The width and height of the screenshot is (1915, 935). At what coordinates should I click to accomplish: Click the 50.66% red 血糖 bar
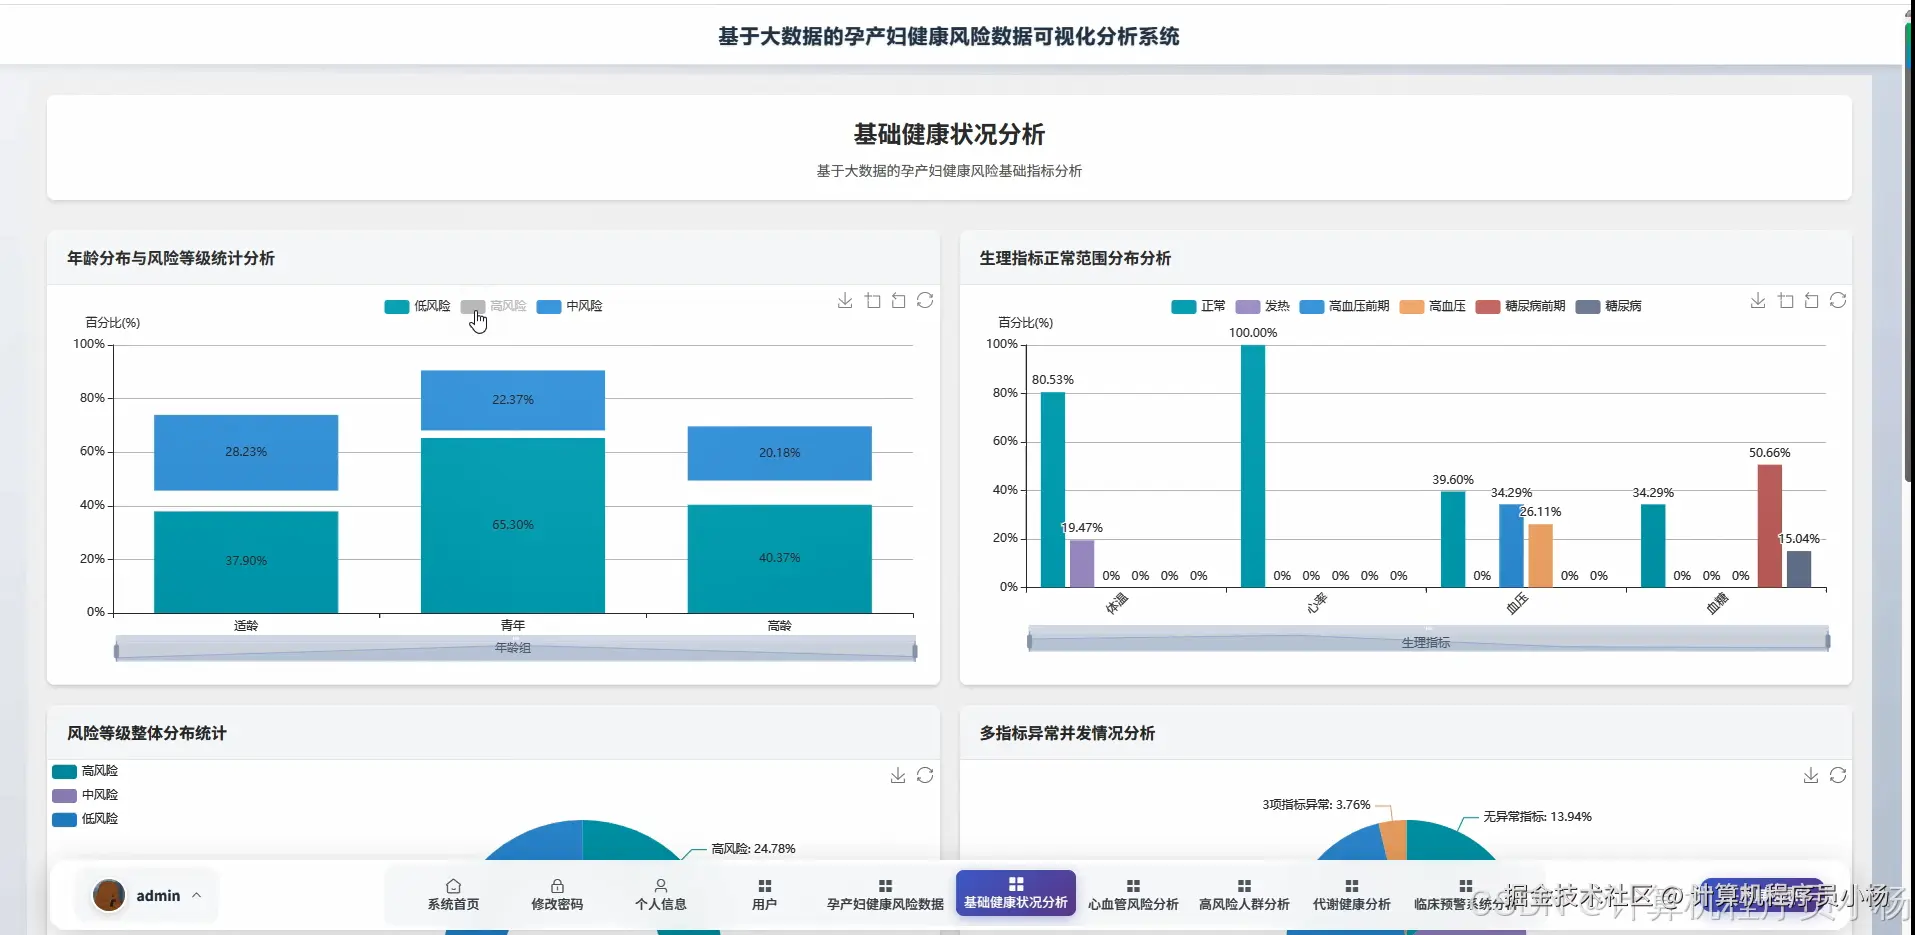(1769, 526)
